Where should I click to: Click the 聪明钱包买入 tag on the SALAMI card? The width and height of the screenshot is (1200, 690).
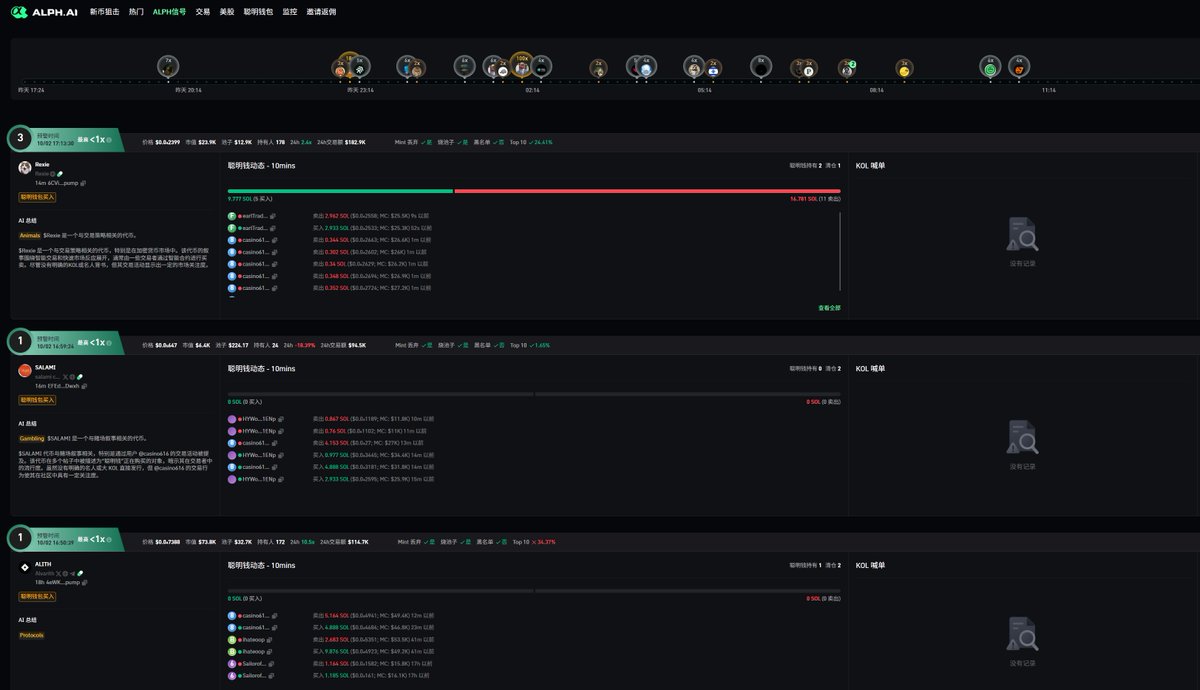37,400
